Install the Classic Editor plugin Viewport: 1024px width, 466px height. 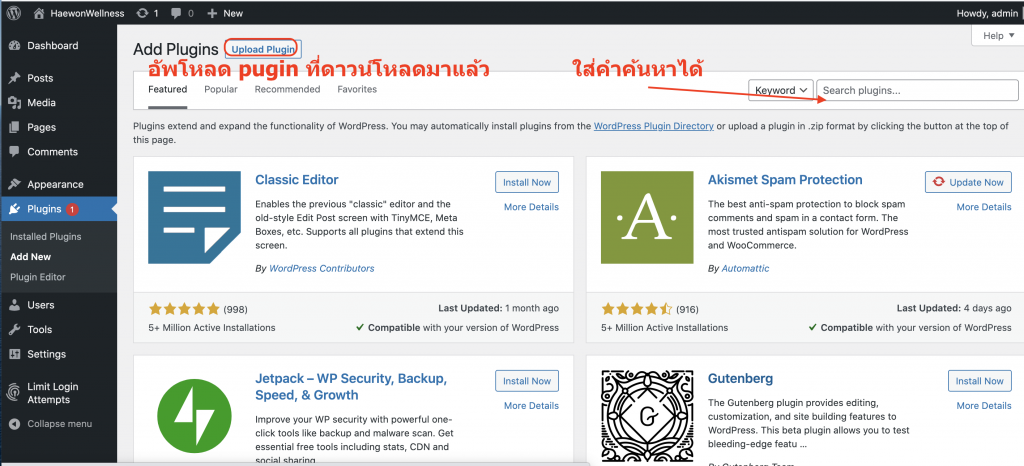click(x=527, y=182)
